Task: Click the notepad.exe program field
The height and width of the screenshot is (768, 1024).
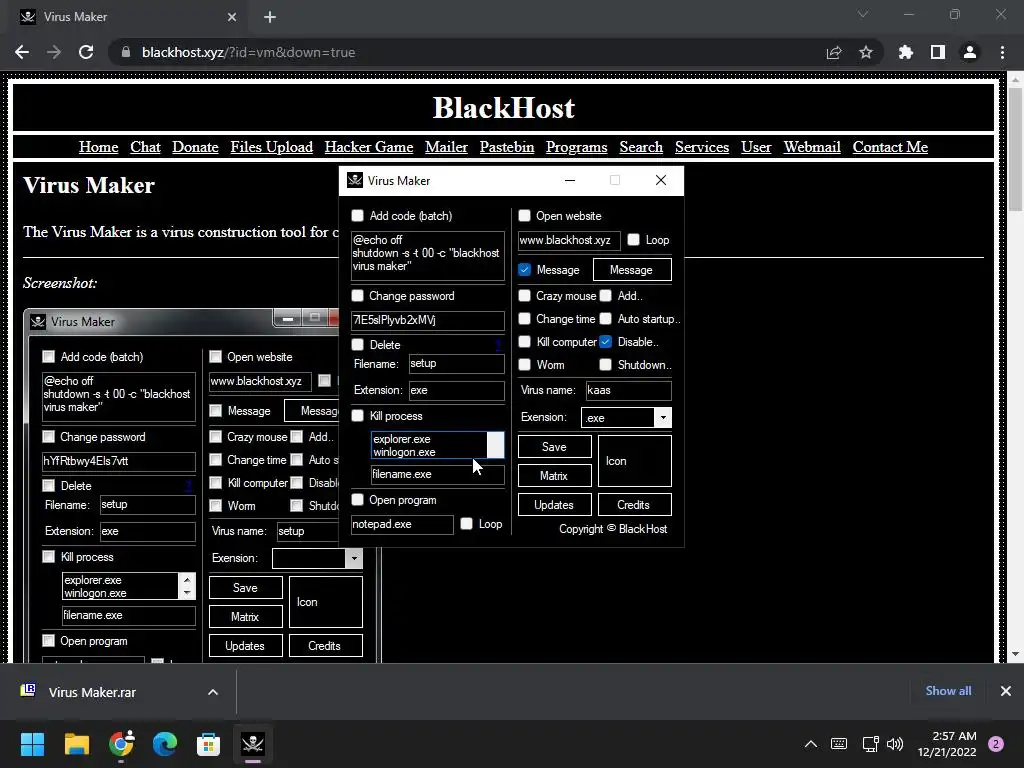Action: [402, 524]
